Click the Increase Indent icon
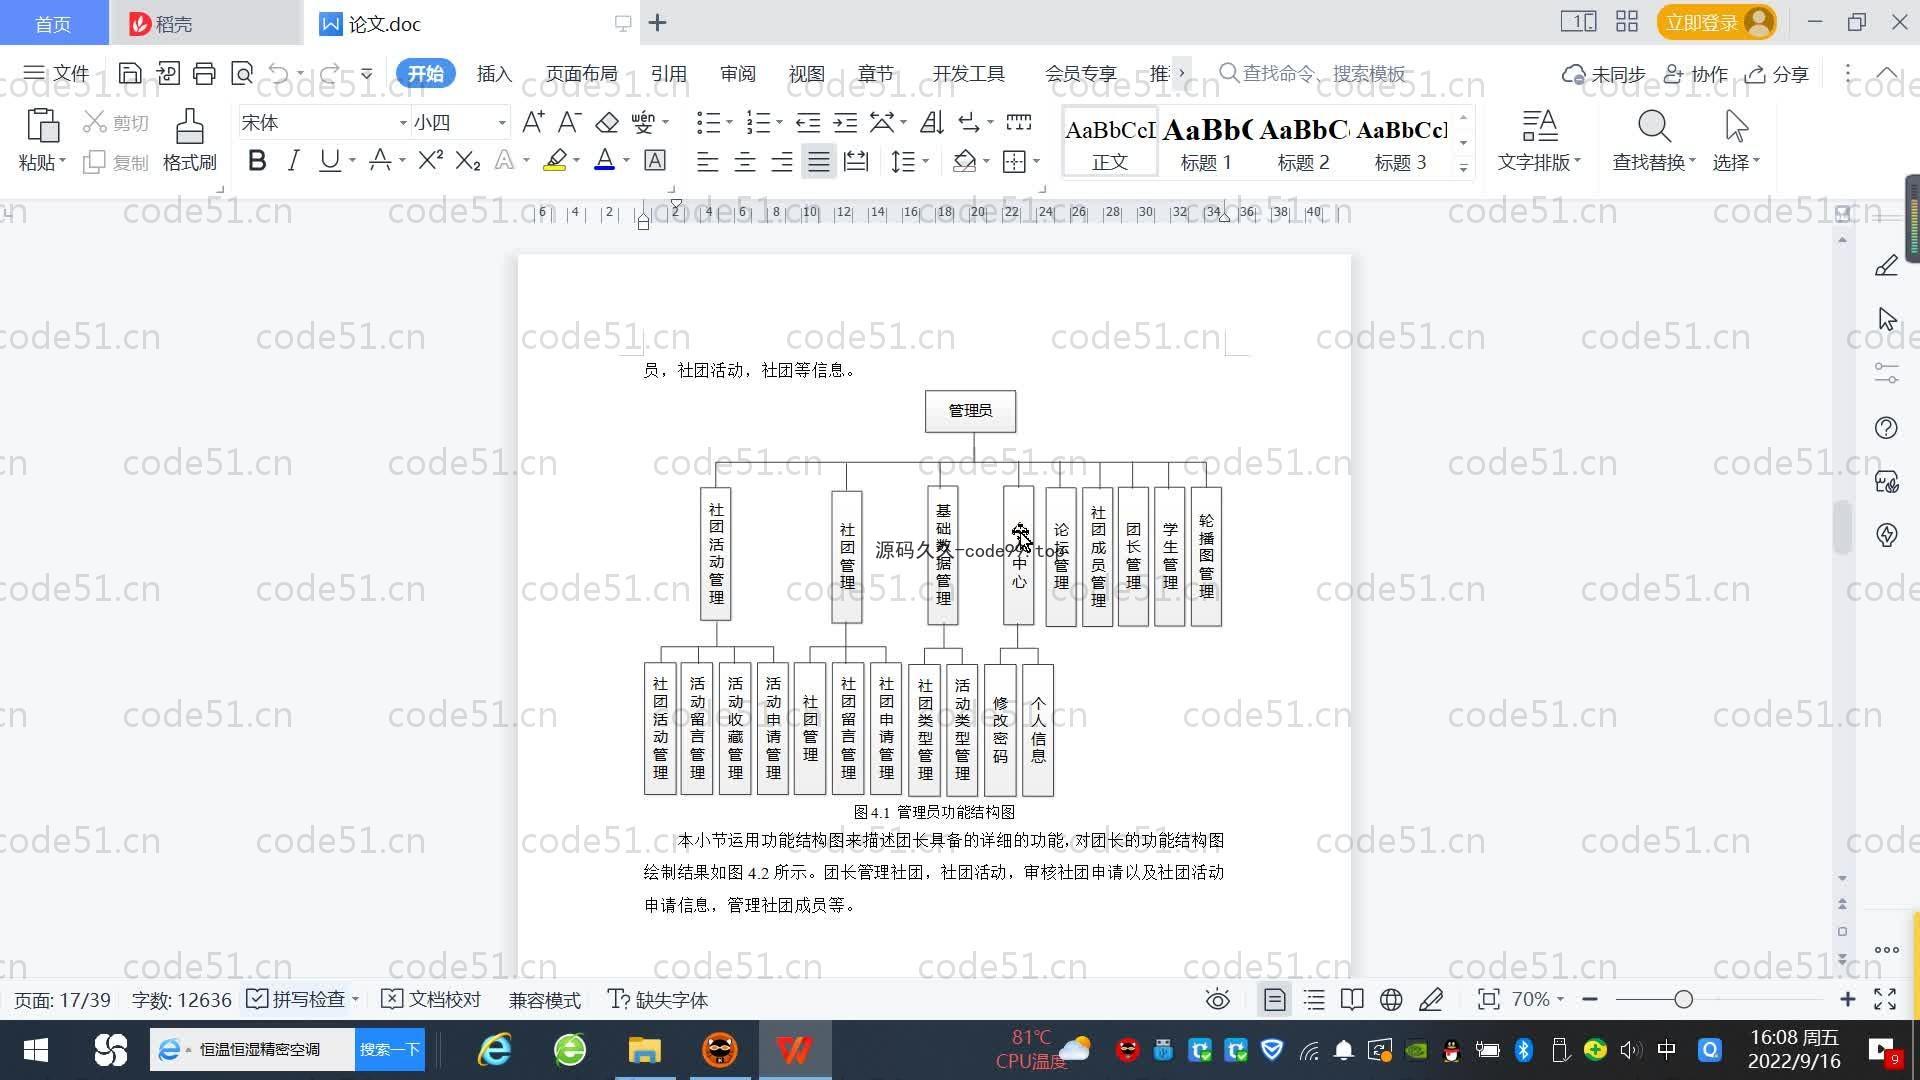Image resolution: width=1920 pixels, height=1080 pixels. (x=846, y=122)
